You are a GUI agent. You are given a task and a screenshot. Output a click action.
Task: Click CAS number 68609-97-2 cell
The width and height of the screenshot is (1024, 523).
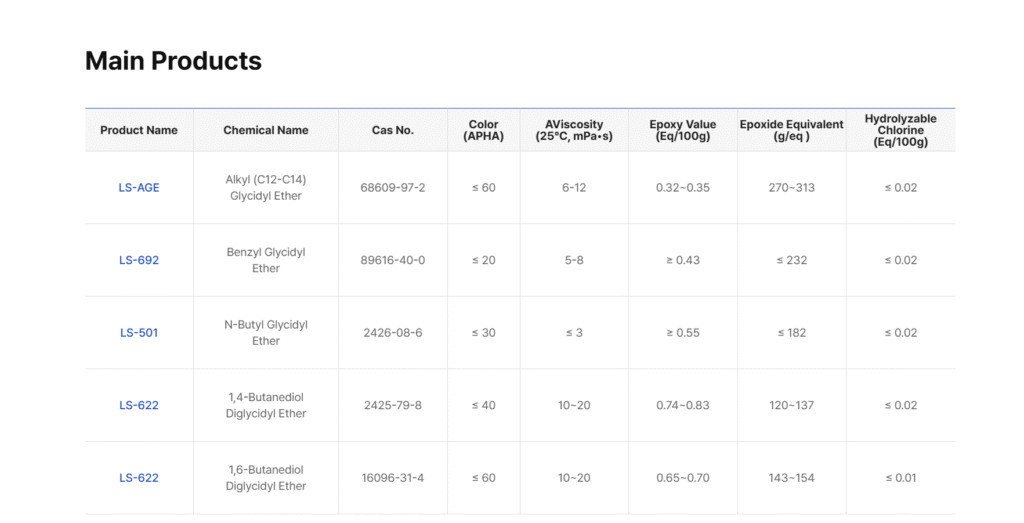tap(393, 188)
